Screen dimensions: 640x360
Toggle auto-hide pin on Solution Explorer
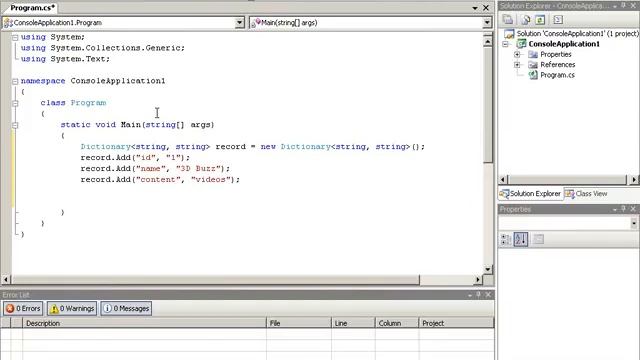coord(623,5)
